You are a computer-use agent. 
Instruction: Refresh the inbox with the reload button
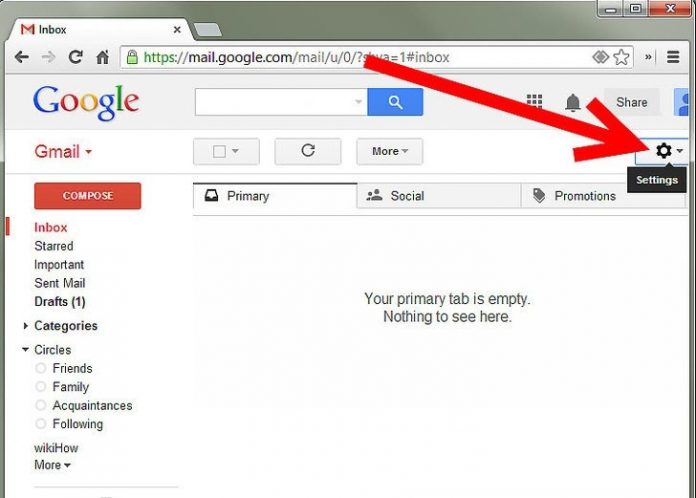308,151
